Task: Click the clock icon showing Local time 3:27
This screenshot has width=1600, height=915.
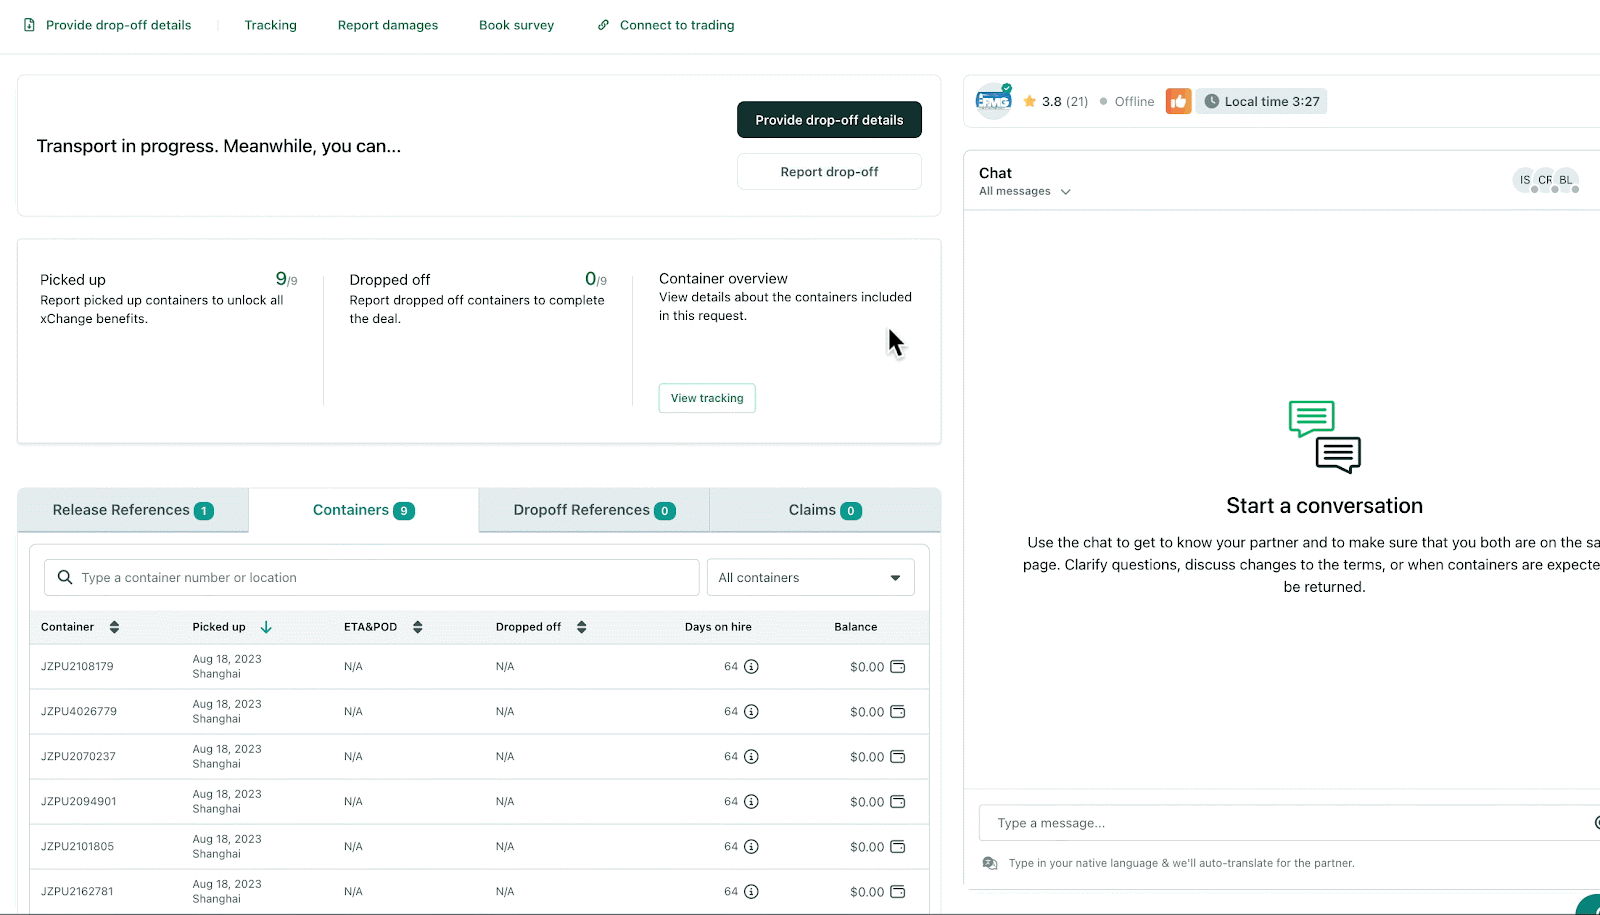Action: pyautogui.click(x=1211, y=101)
